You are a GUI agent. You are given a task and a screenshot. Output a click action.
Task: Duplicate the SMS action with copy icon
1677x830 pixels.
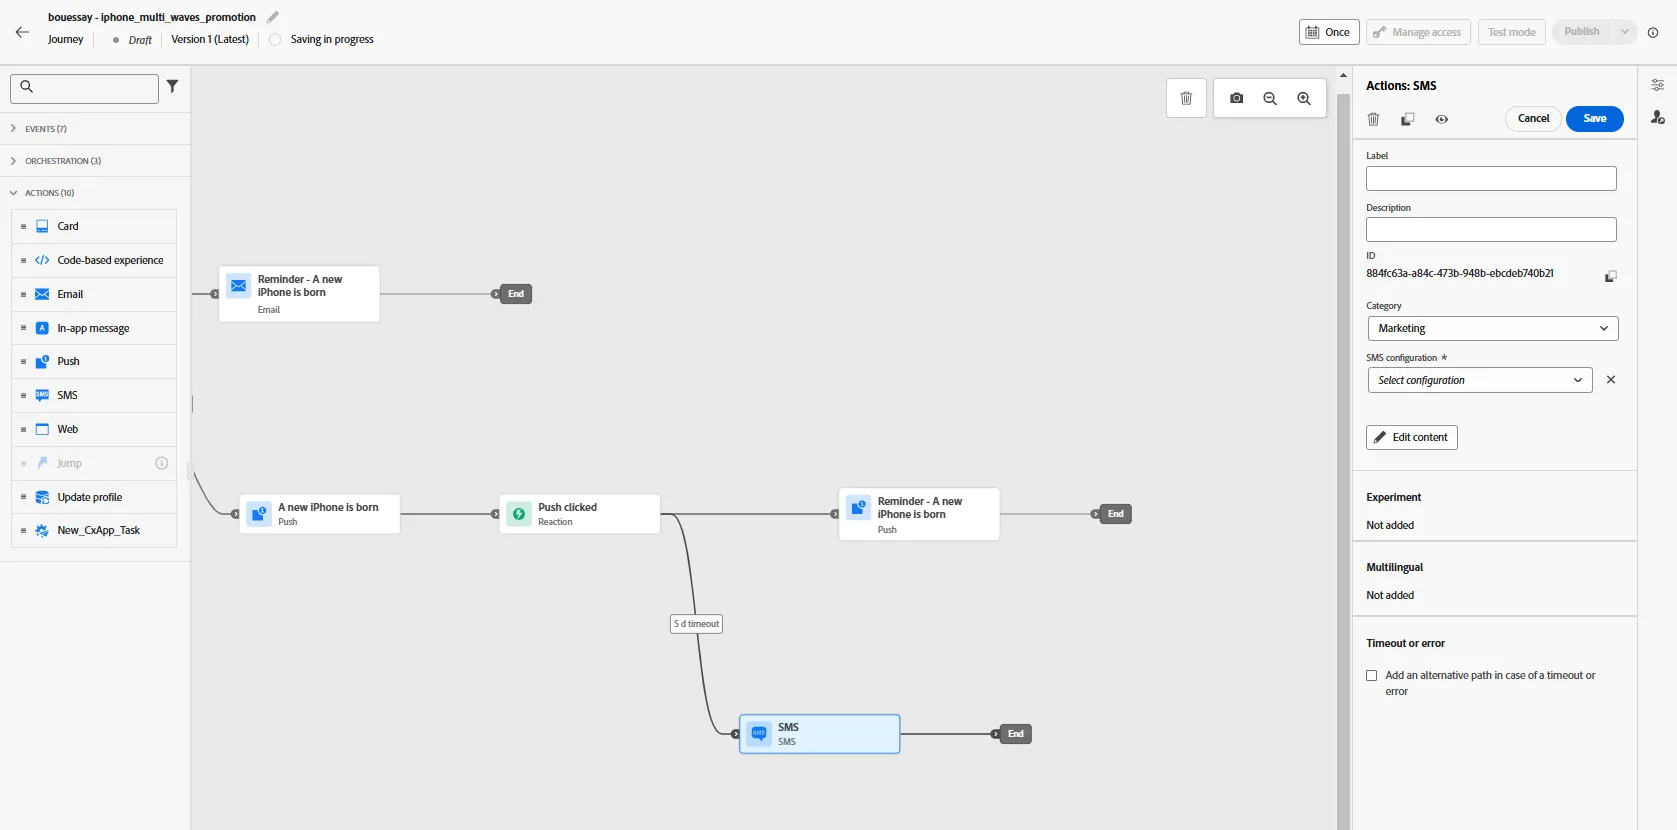point(1407,119)
